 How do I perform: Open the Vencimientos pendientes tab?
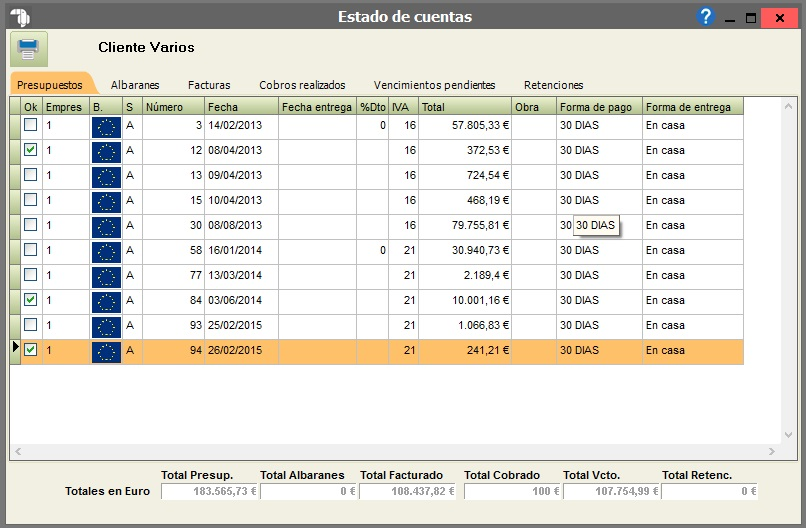434,85
